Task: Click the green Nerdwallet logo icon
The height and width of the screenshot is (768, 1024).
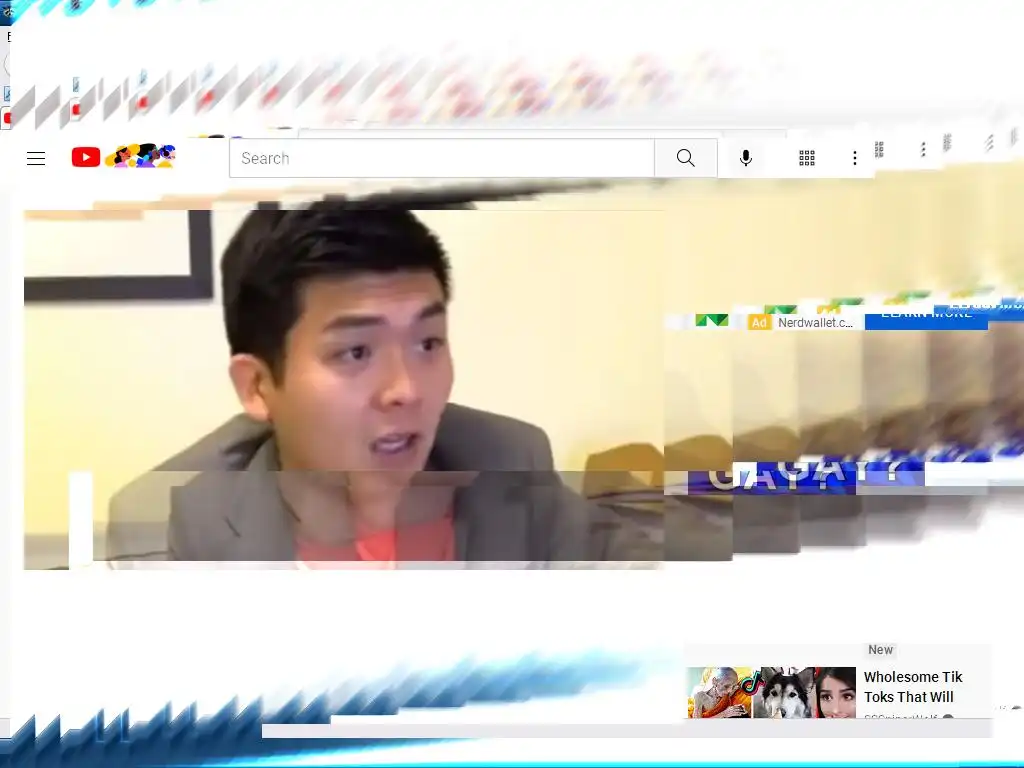Action: pos(711,320)
